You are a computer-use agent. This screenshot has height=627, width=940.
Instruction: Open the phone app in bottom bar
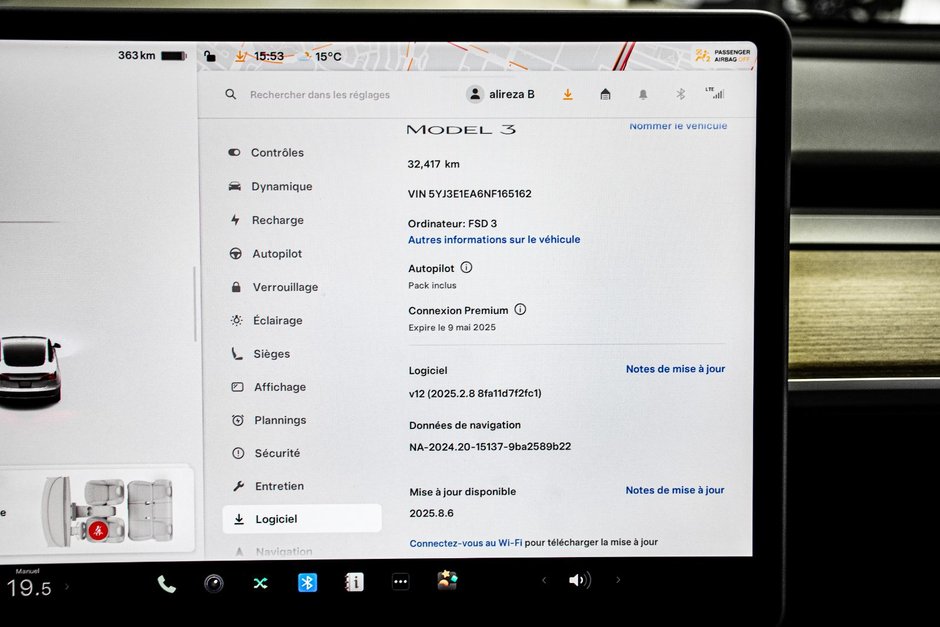tap(166, 583)
